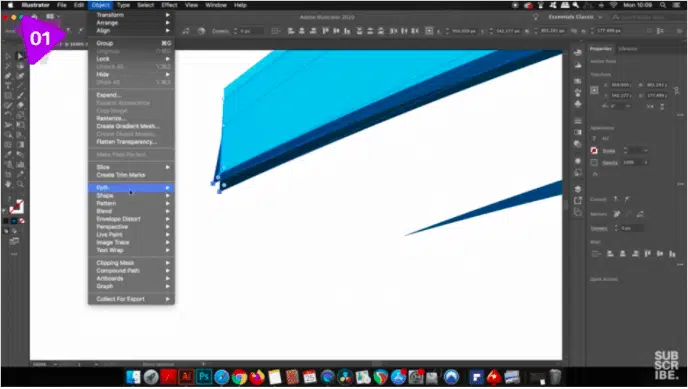Open the File menu in menu bar
This screenshot has width=688, height=389.
click(x=61, y=5)
